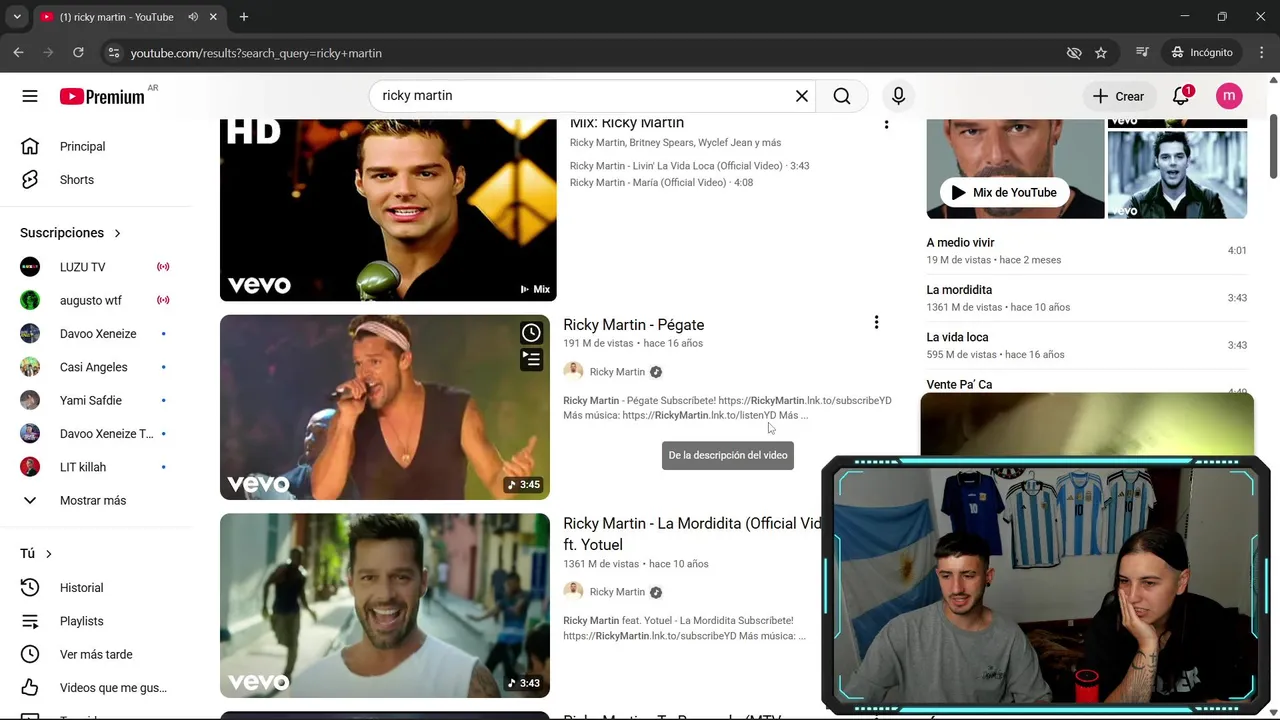This screenshot has width=1280, height=720.
Task: Click Livin' La Vida Loca track line
Action: coord(689,166)
